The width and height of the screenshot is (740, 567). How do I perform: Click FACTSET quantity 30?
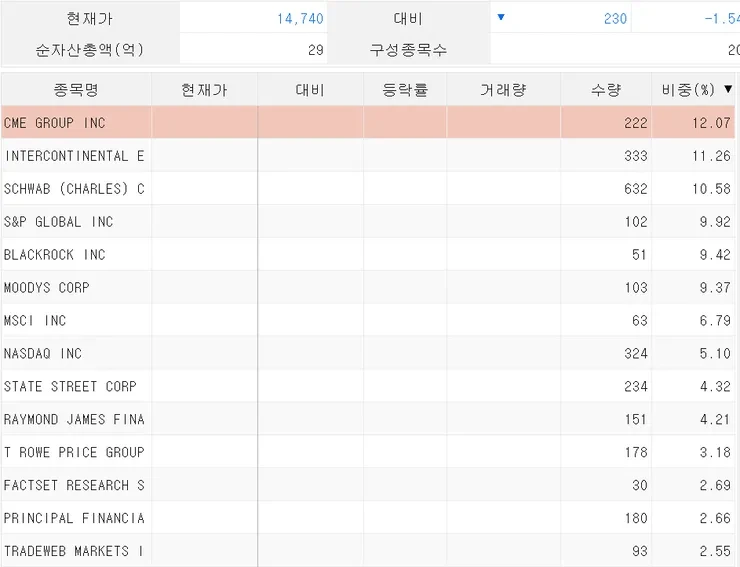(639, 485)
